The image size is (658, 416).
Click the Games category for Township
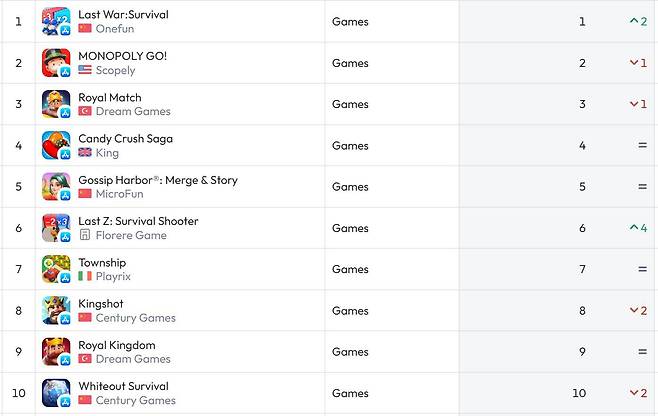coord(350,269)
